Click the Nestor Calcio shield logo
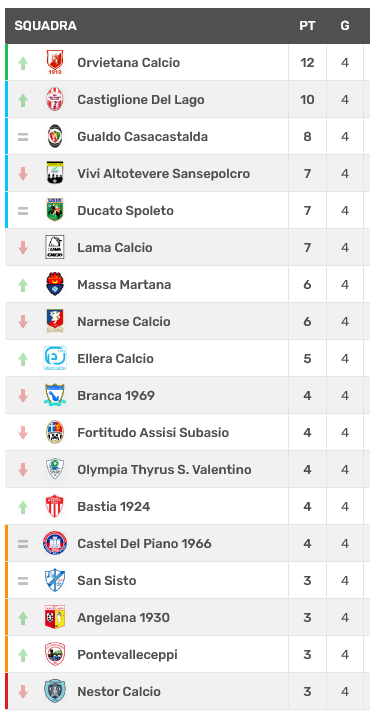The image size is (370, 717). (x=55, y=691)
